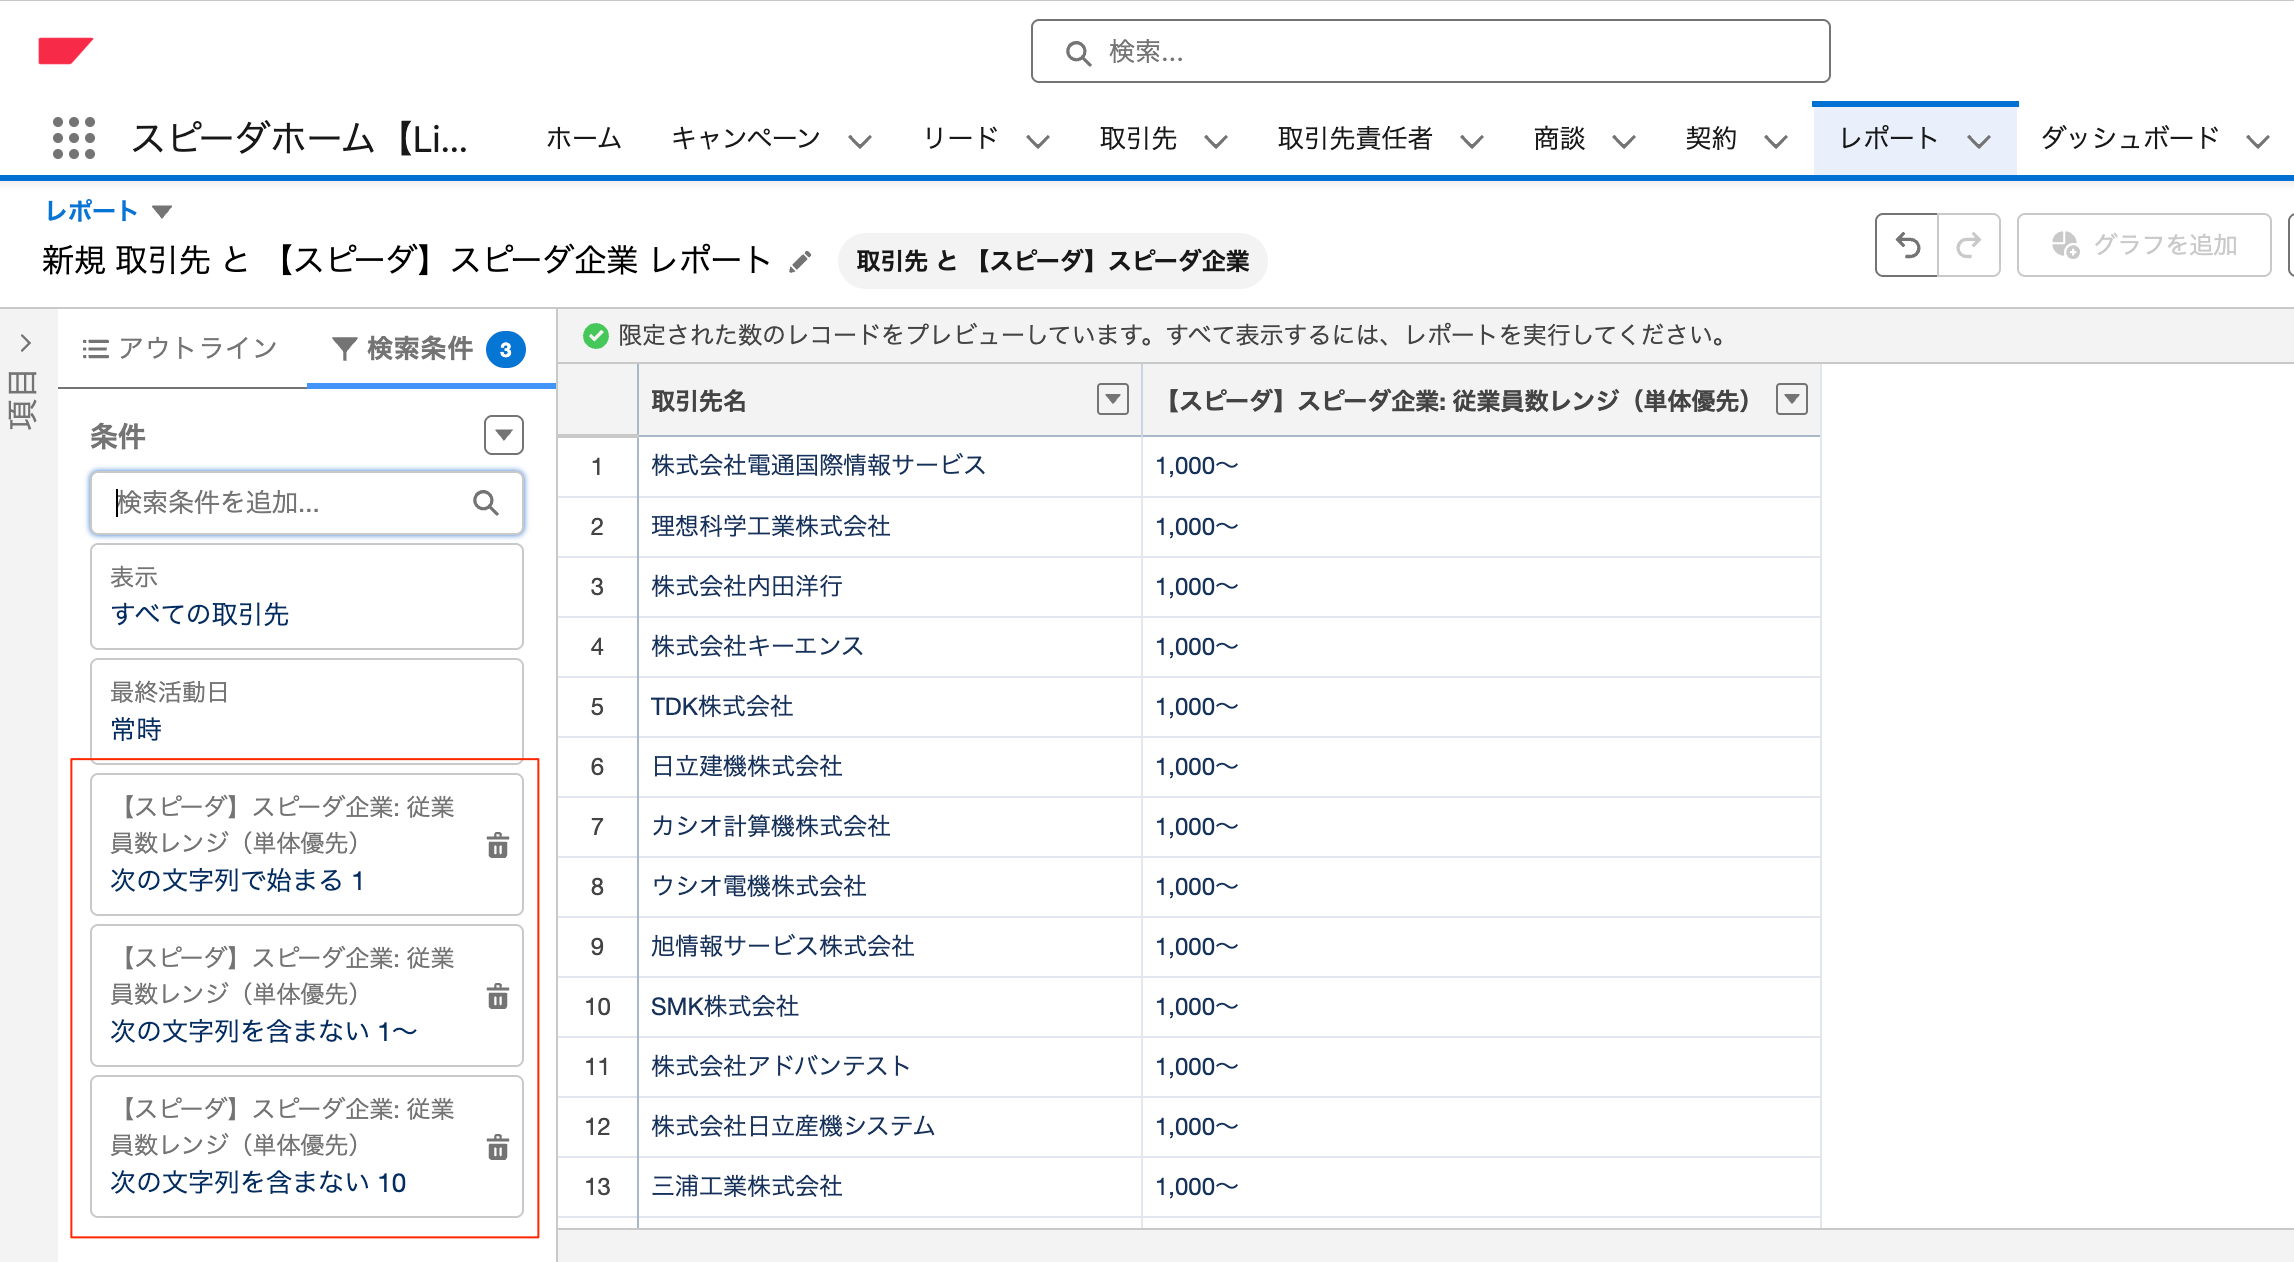Screen dimensions: 2294x1262
Task: Edit report name with pencil icon
Action: coord(800,262)
